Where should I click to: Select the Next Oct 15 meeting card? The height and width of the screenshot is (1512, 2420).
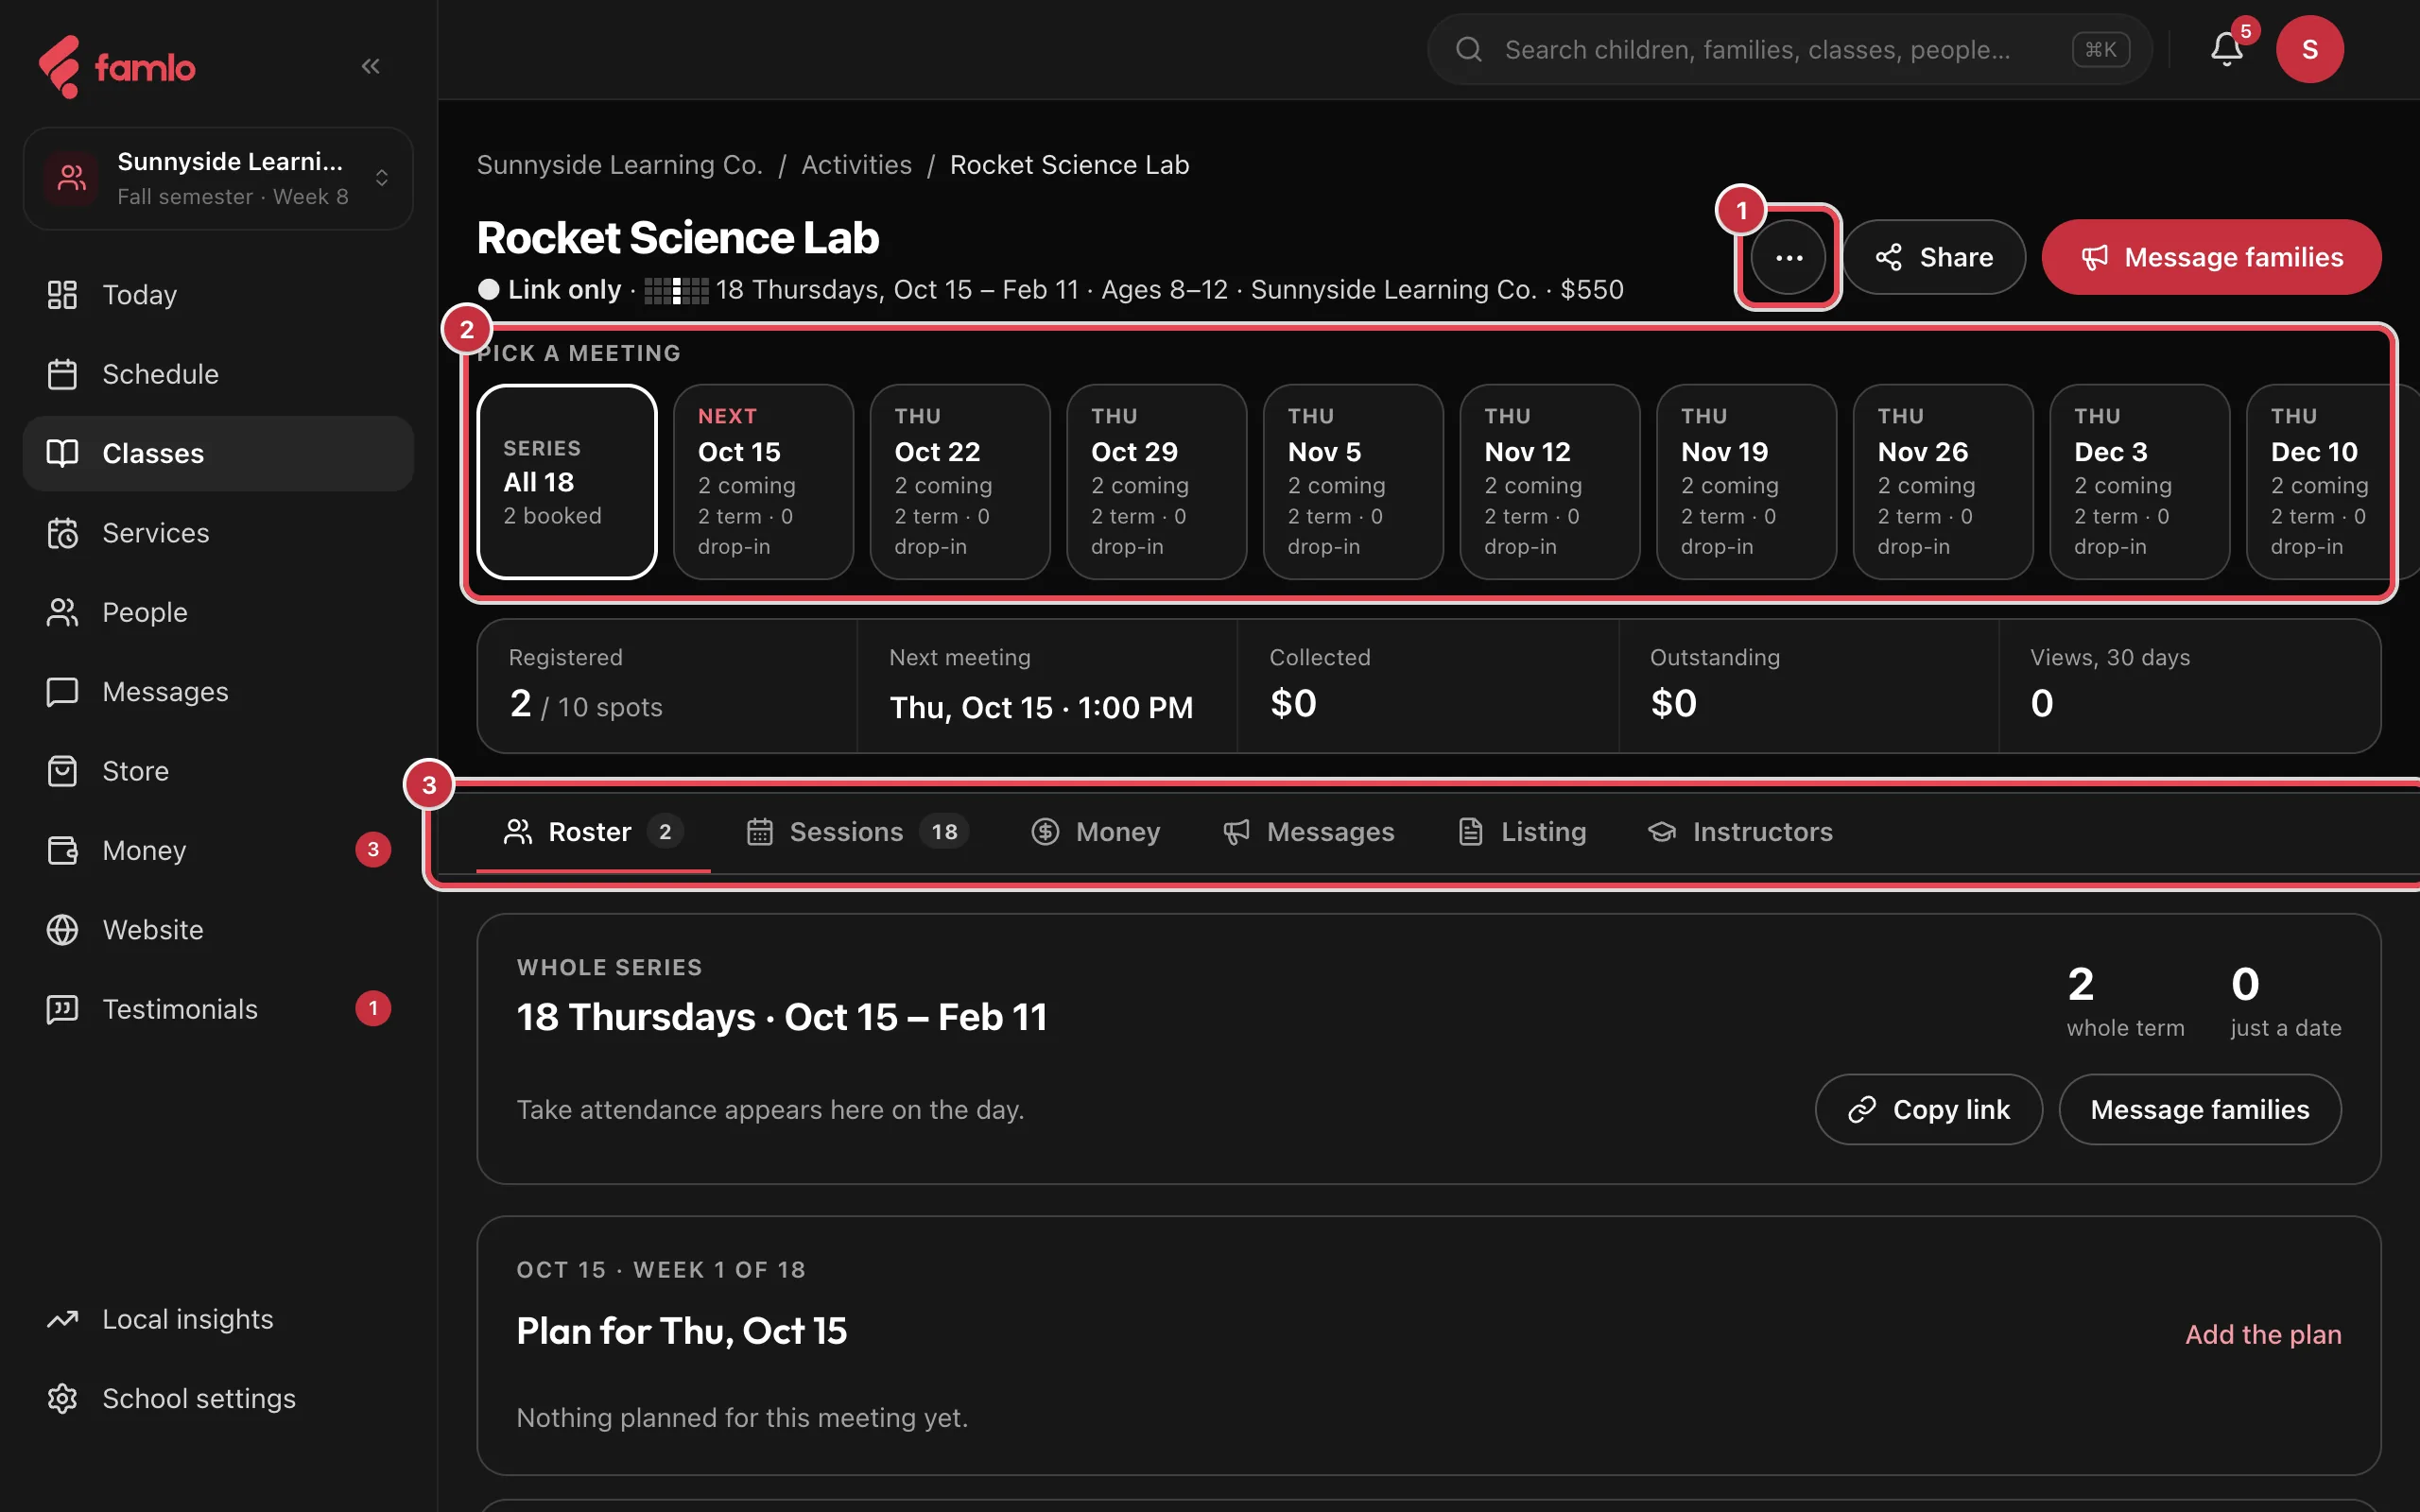coord(764,482)
